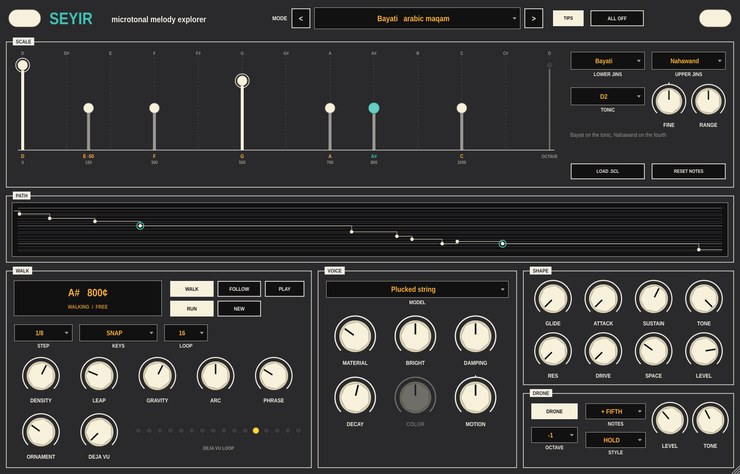Viewport: 740px width, 474px height.
Task: Click the cream pill button right of All Off
Action: coord(715,18)
